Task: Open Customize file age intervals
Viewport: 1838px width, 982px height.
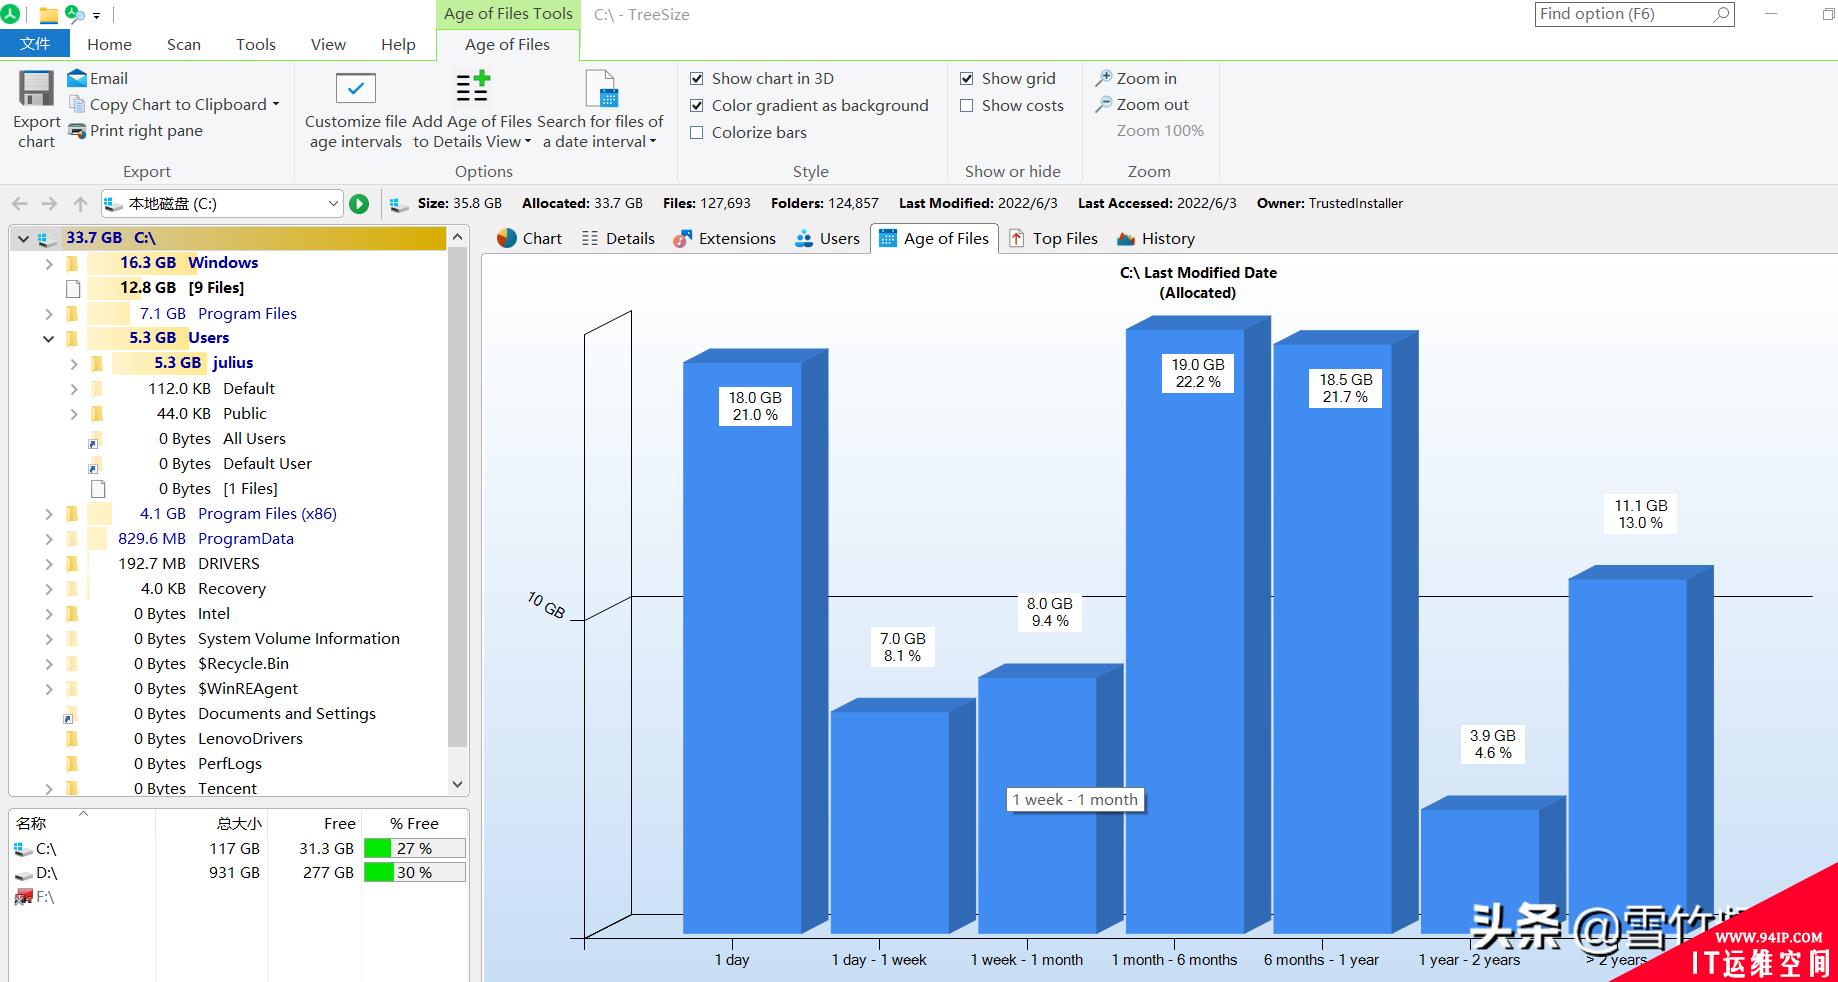Action: [355, 111]
